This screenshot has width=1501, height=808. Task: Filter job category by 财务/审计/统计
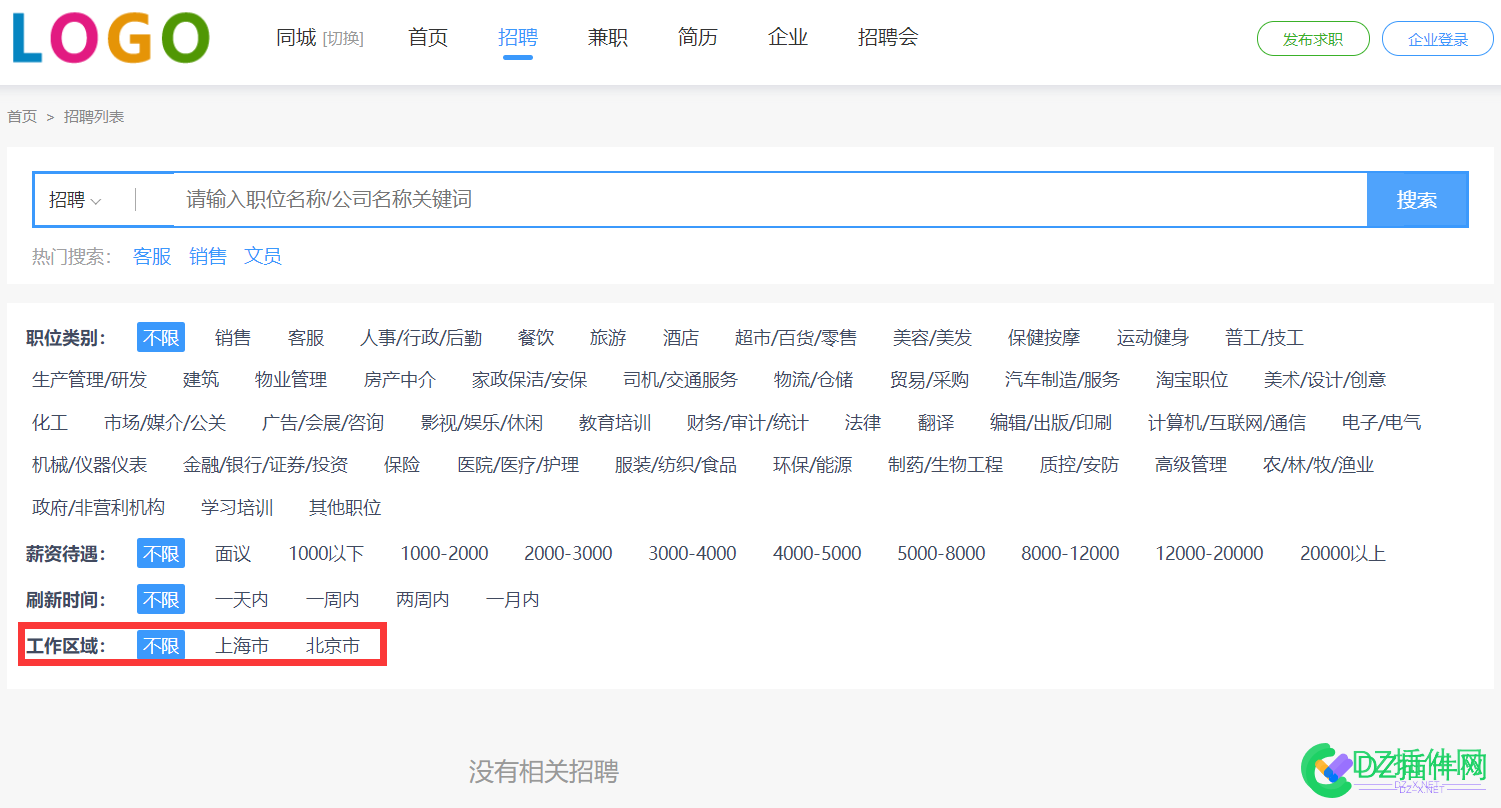tap(748, 423)
